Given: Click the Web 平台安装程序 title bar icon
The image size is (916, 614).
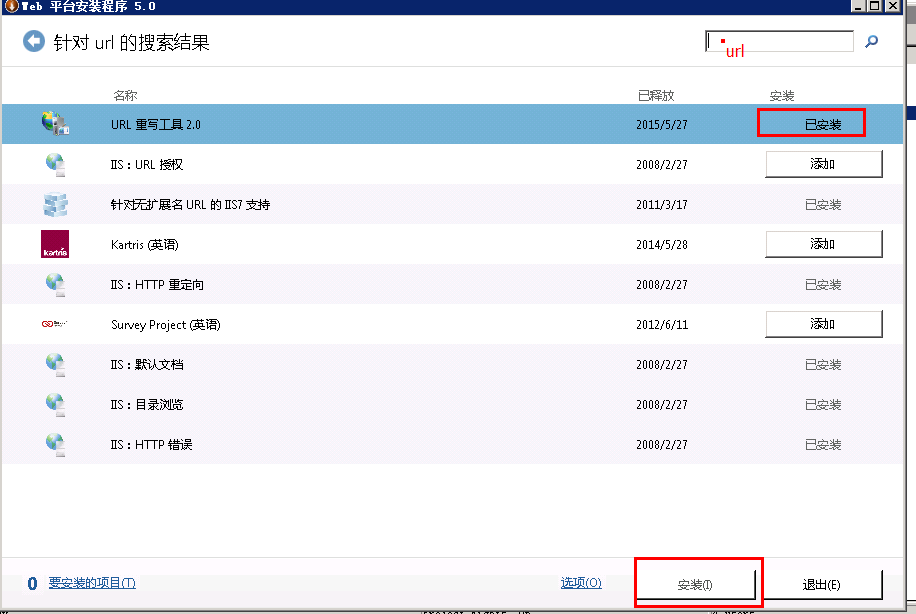Looking at the screenshot, I should (11, 6).
